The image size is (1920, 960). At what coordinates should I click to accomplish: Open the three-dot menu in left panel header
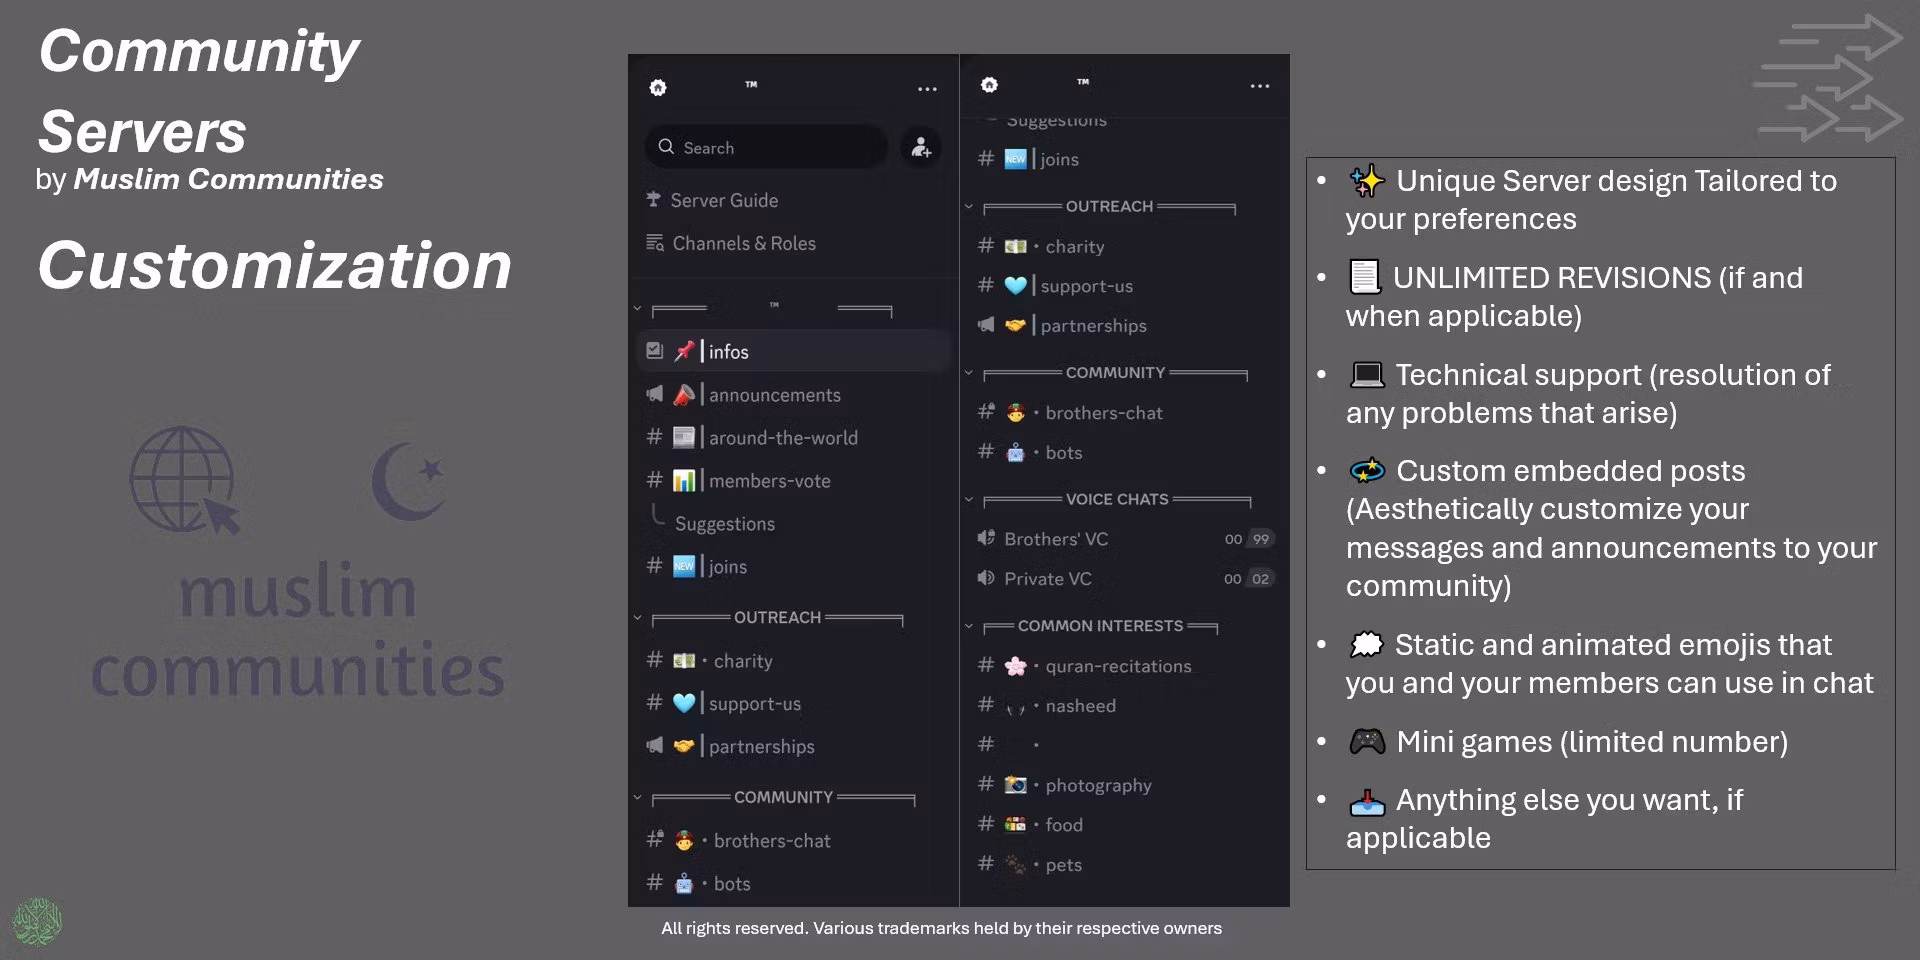coord(927,89)
